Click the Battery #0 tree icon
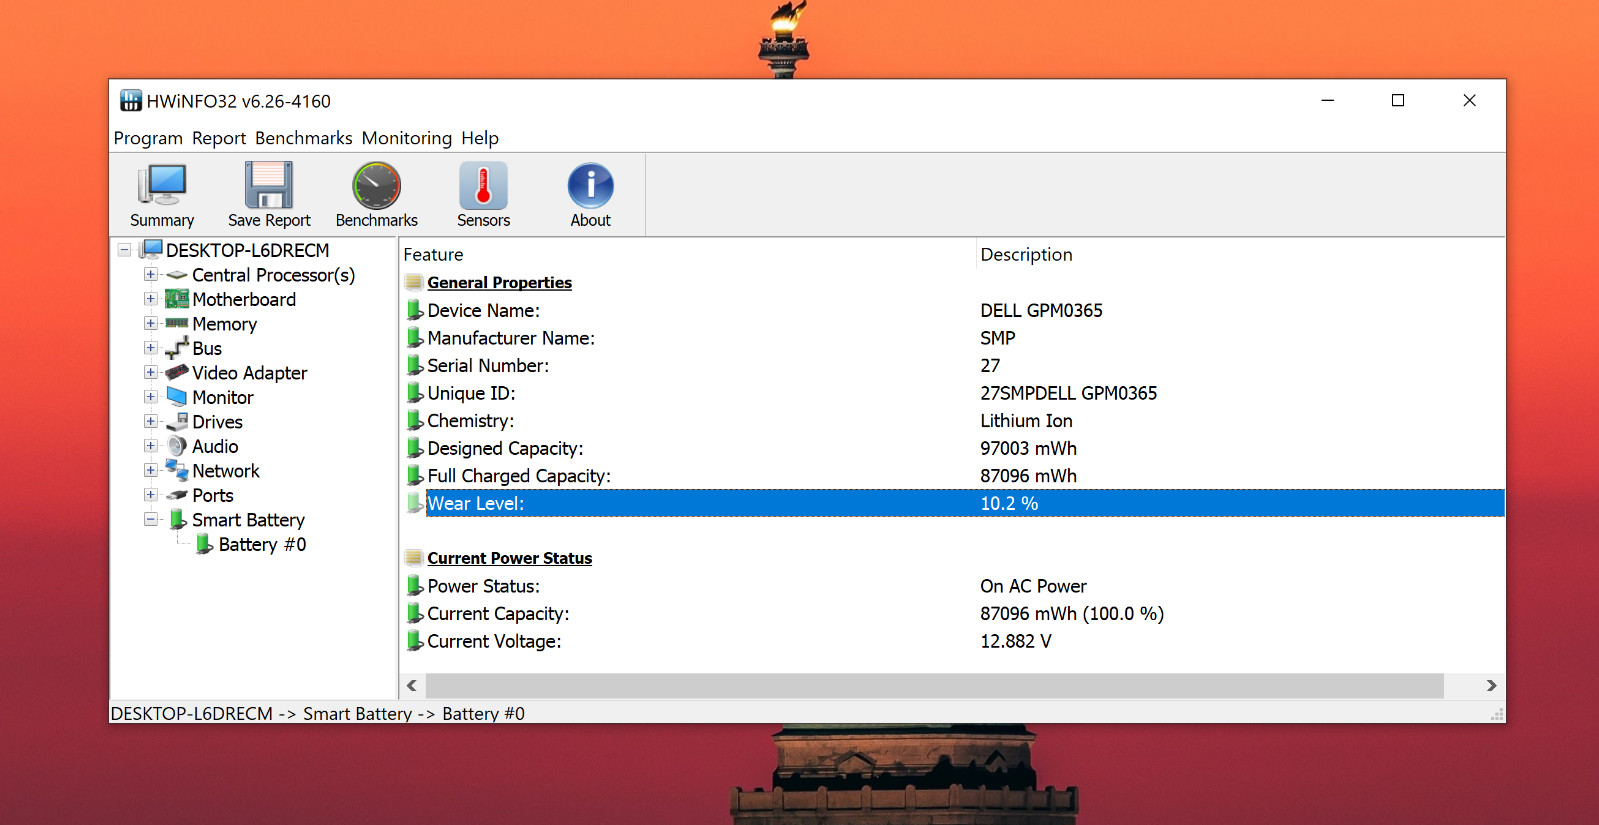1599x825 pixels. pyautogui.click(x=204, y=544)
